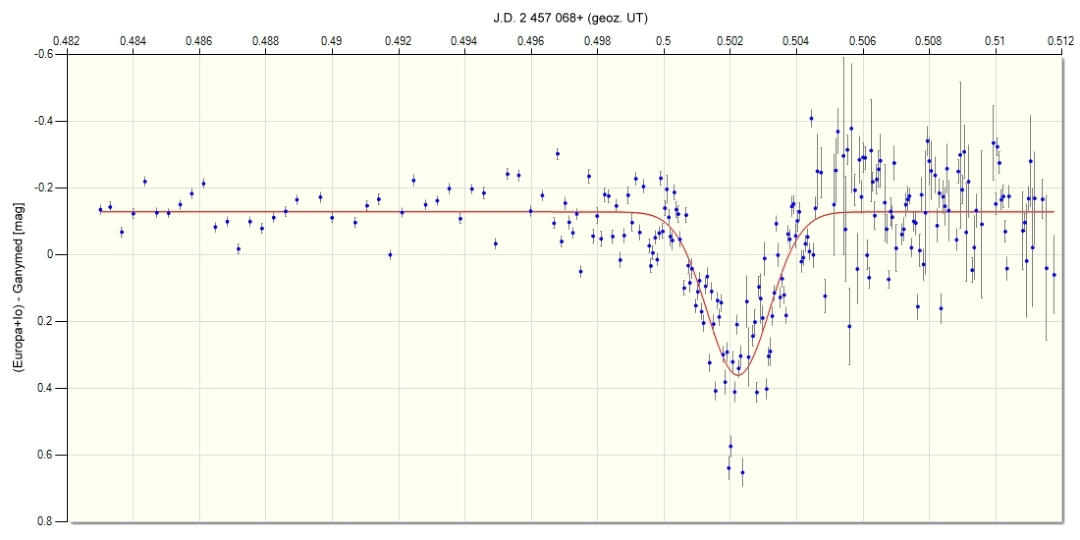The height and width of the screenshot is (540, 1080).
Task: Click the highest data point near 0.5045
Action: click(x=811, y=118)
